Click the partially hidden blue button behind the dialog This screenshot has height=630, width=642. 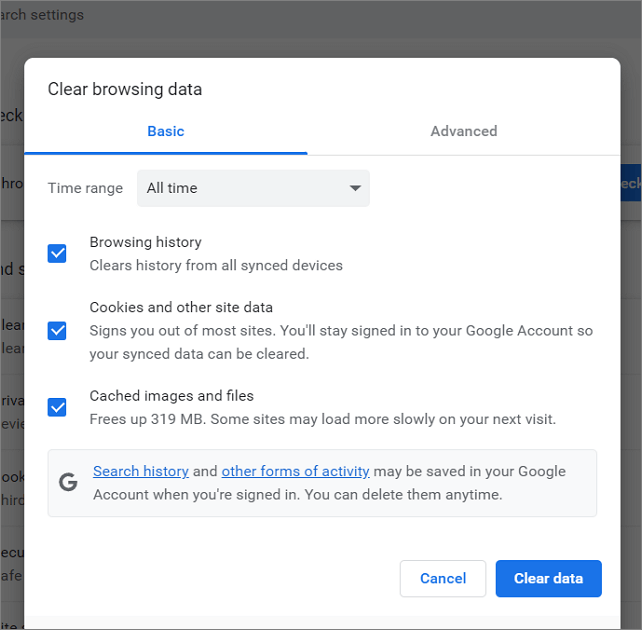[x=631, y=184]
